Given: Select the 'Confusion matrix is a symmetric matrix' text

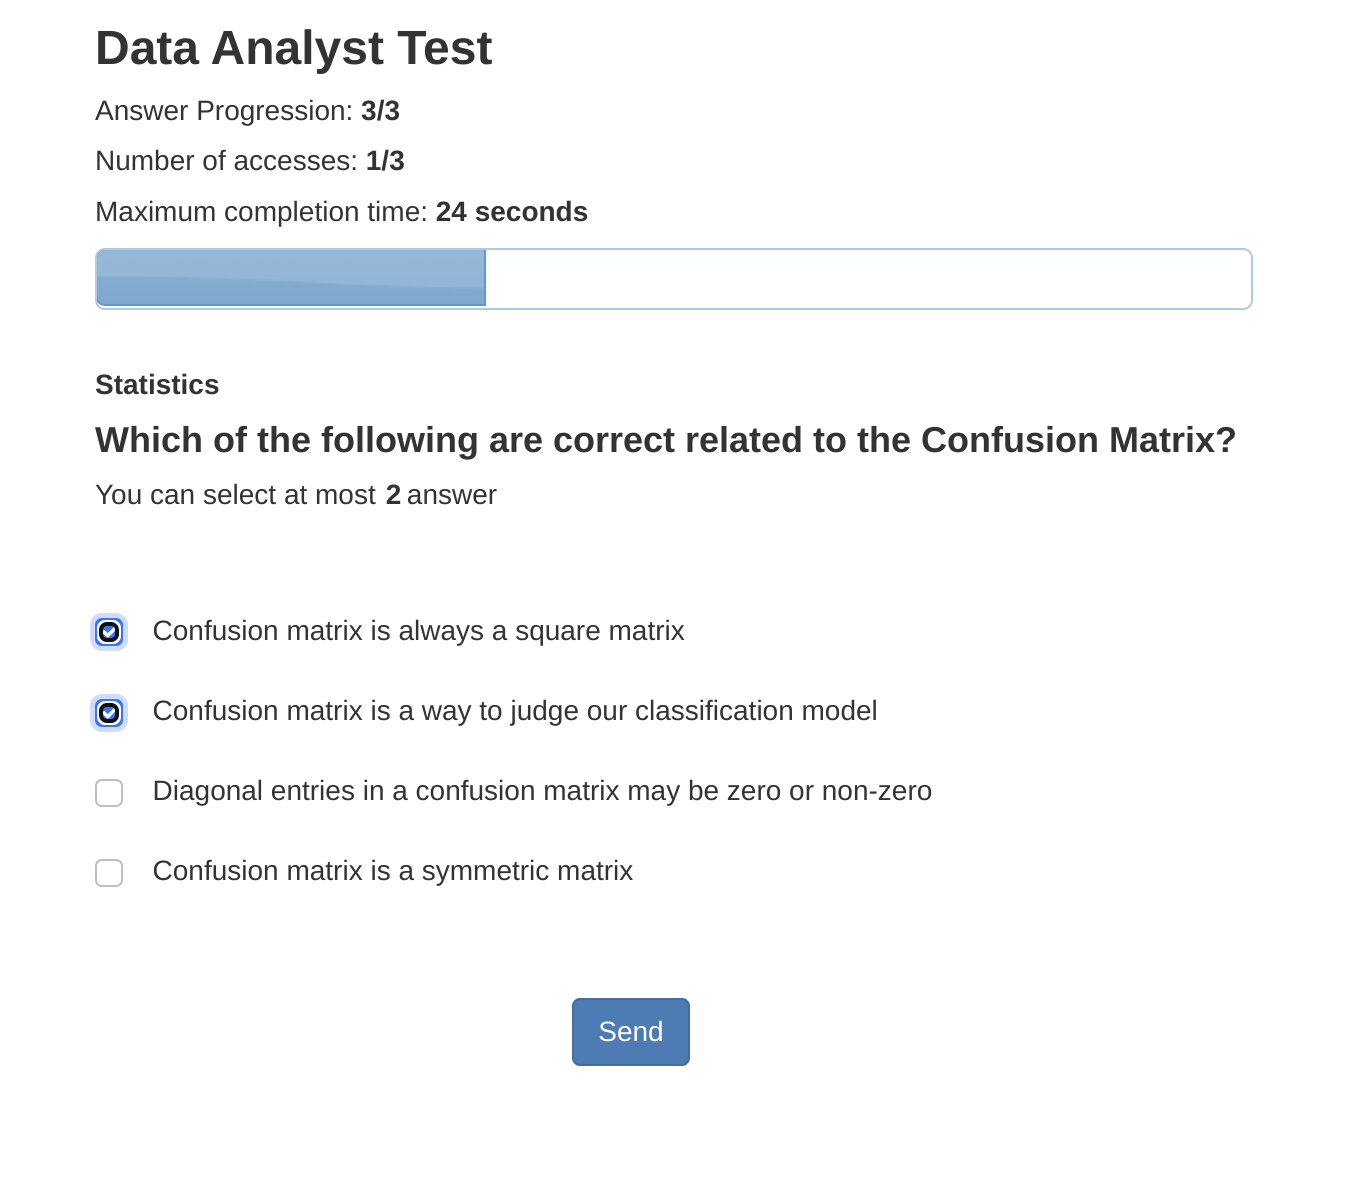Looking at the screenshot, I should [x=392, y=871].
